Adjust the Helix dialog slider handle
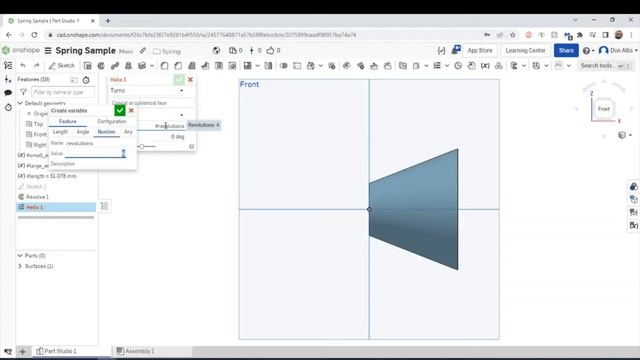The width and height of the screenshot is (640, 360). point(142,146)
